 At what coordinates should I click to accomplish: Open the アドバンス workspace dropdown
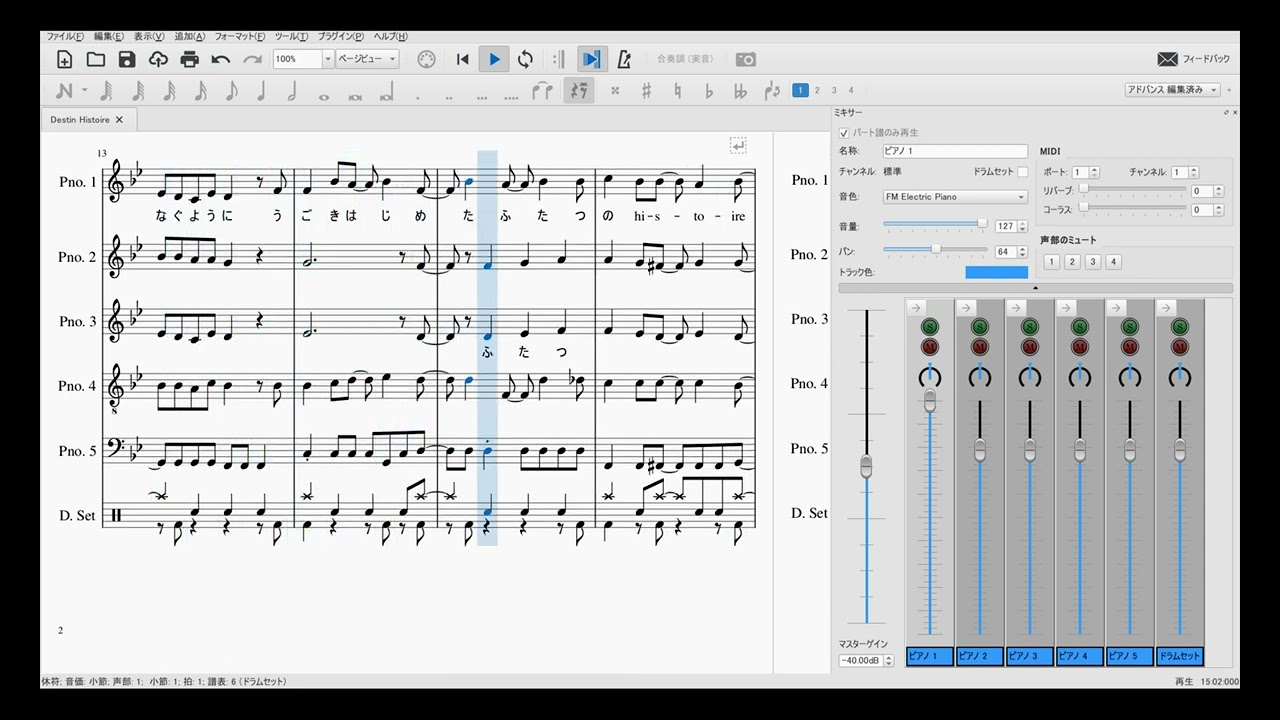(x=1173, y=90)
